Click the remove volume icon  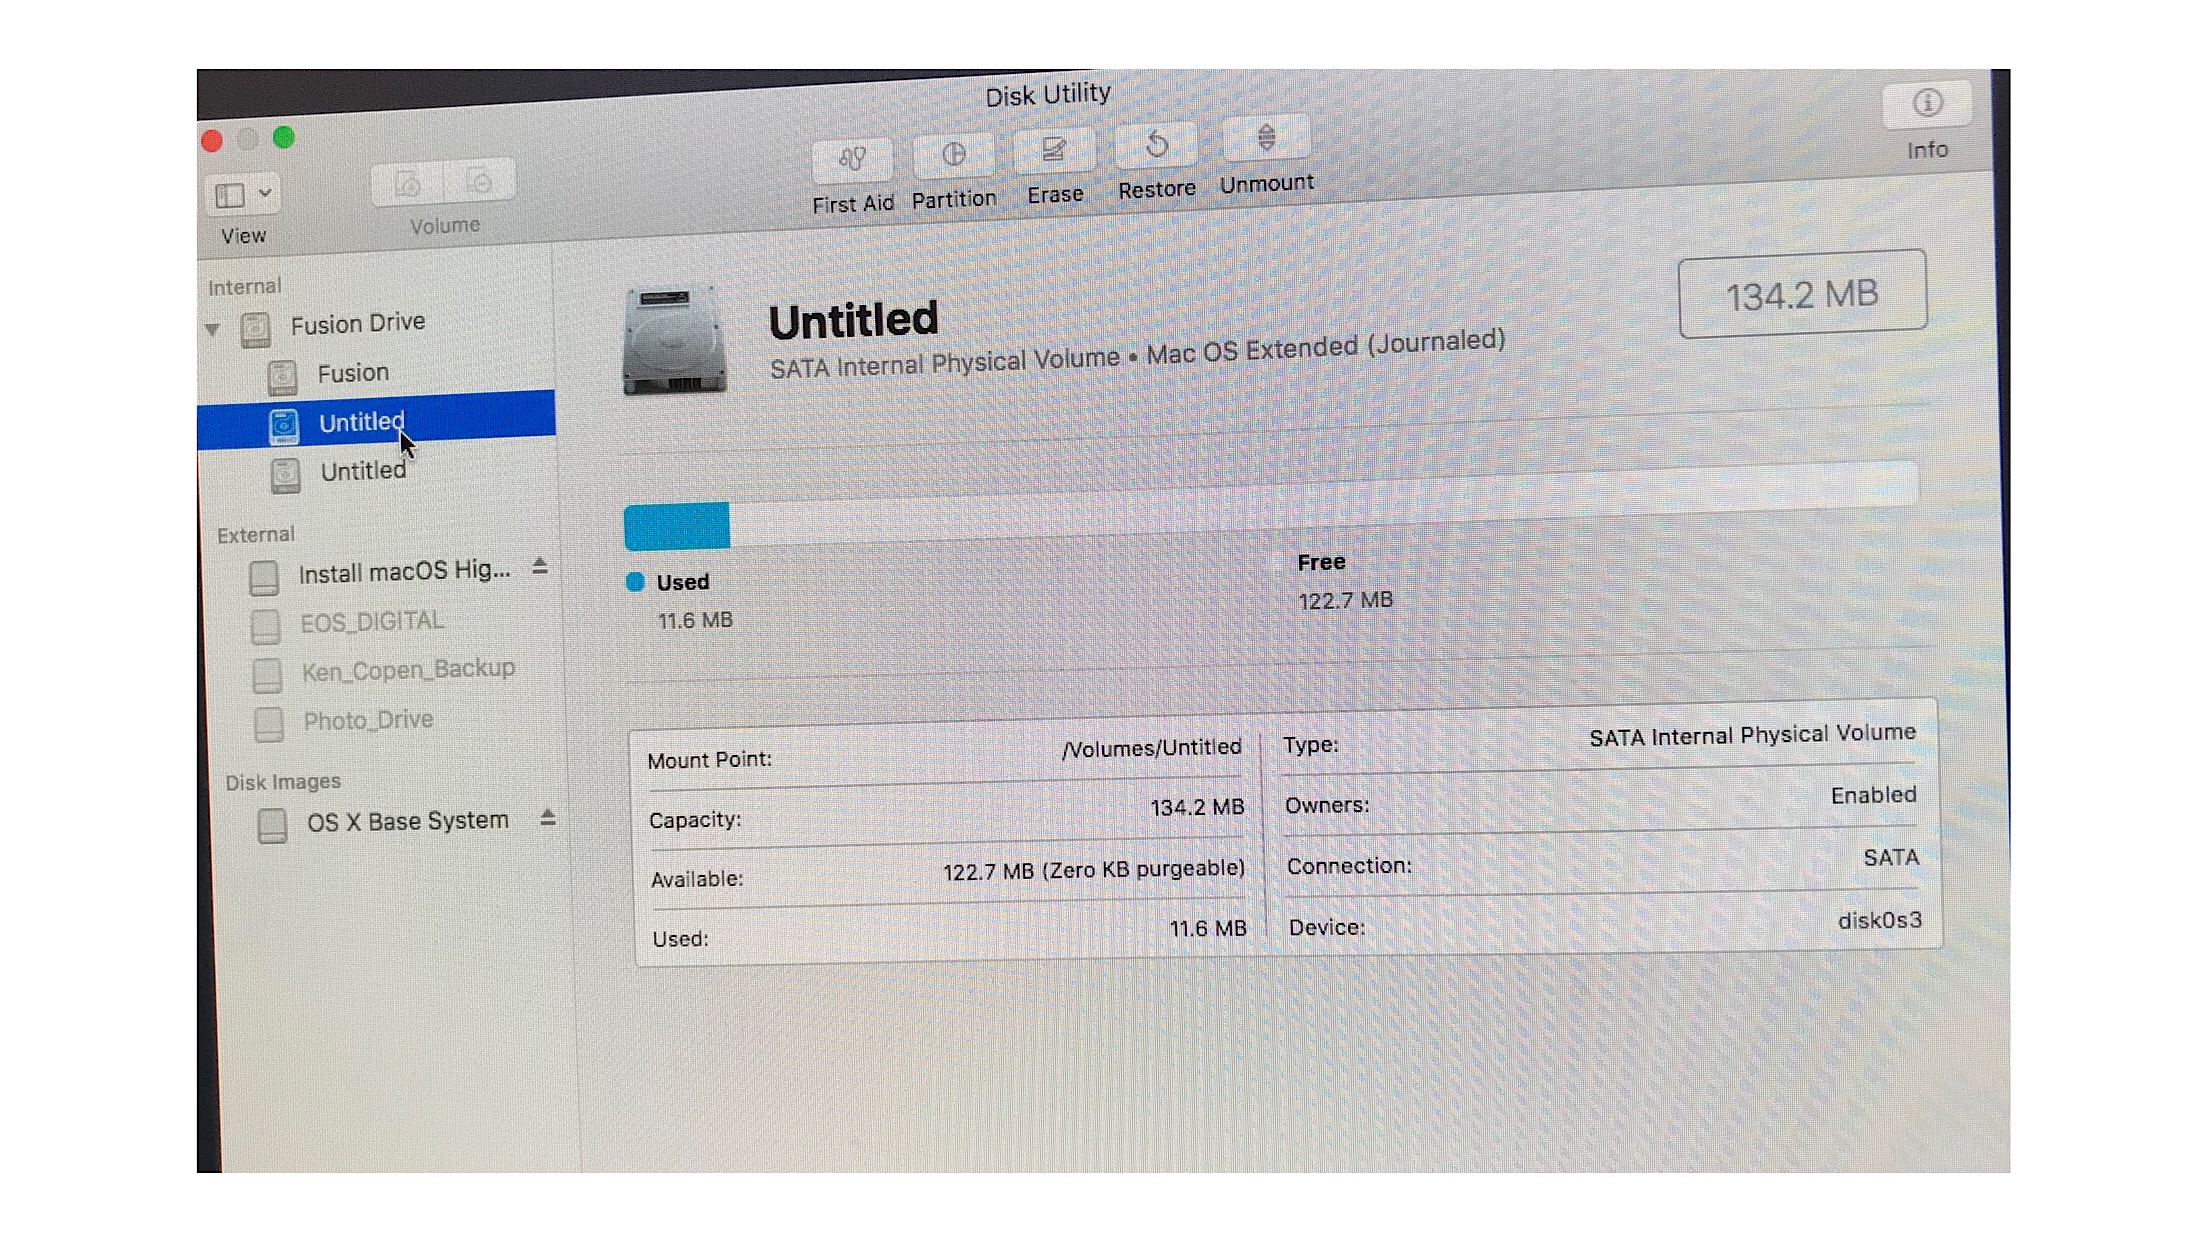(480, 182)
